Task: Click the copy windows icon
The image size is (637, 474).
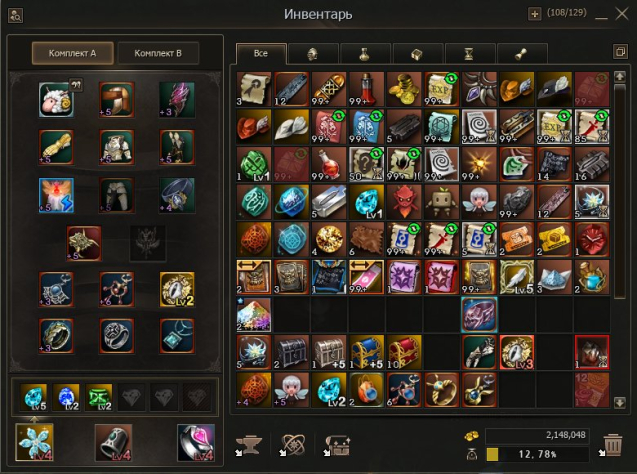Action: tap(620, 52)
